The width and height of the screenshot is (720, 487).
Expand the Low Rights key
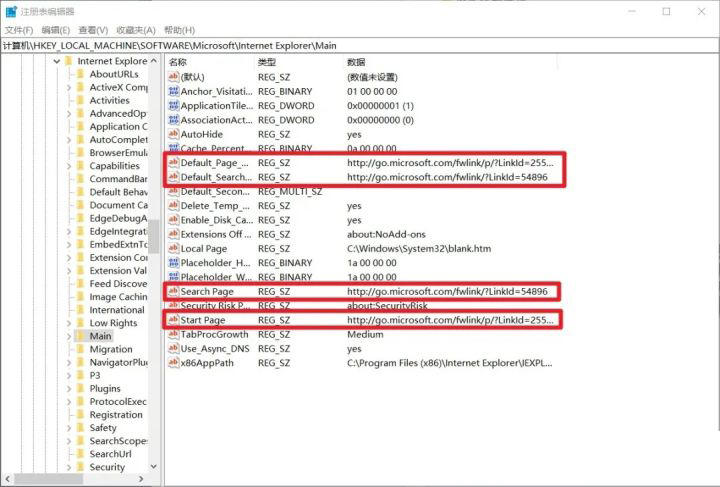click(x=69, y=323)
